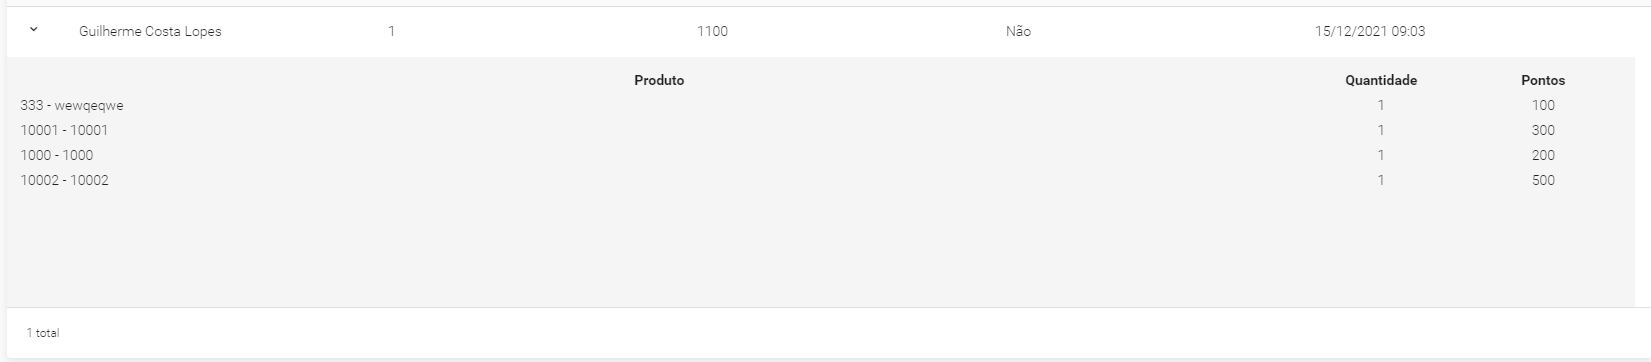Click the Produto column header
Viewport: 1651px width, 362px height.
pos(659,80)
